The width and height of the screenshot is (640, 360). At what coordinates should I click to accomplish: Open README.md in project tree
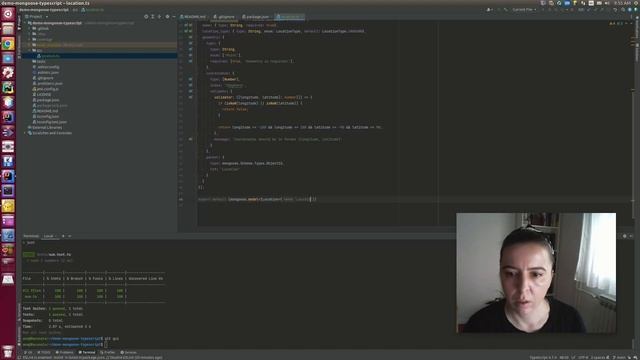(47, 111)
